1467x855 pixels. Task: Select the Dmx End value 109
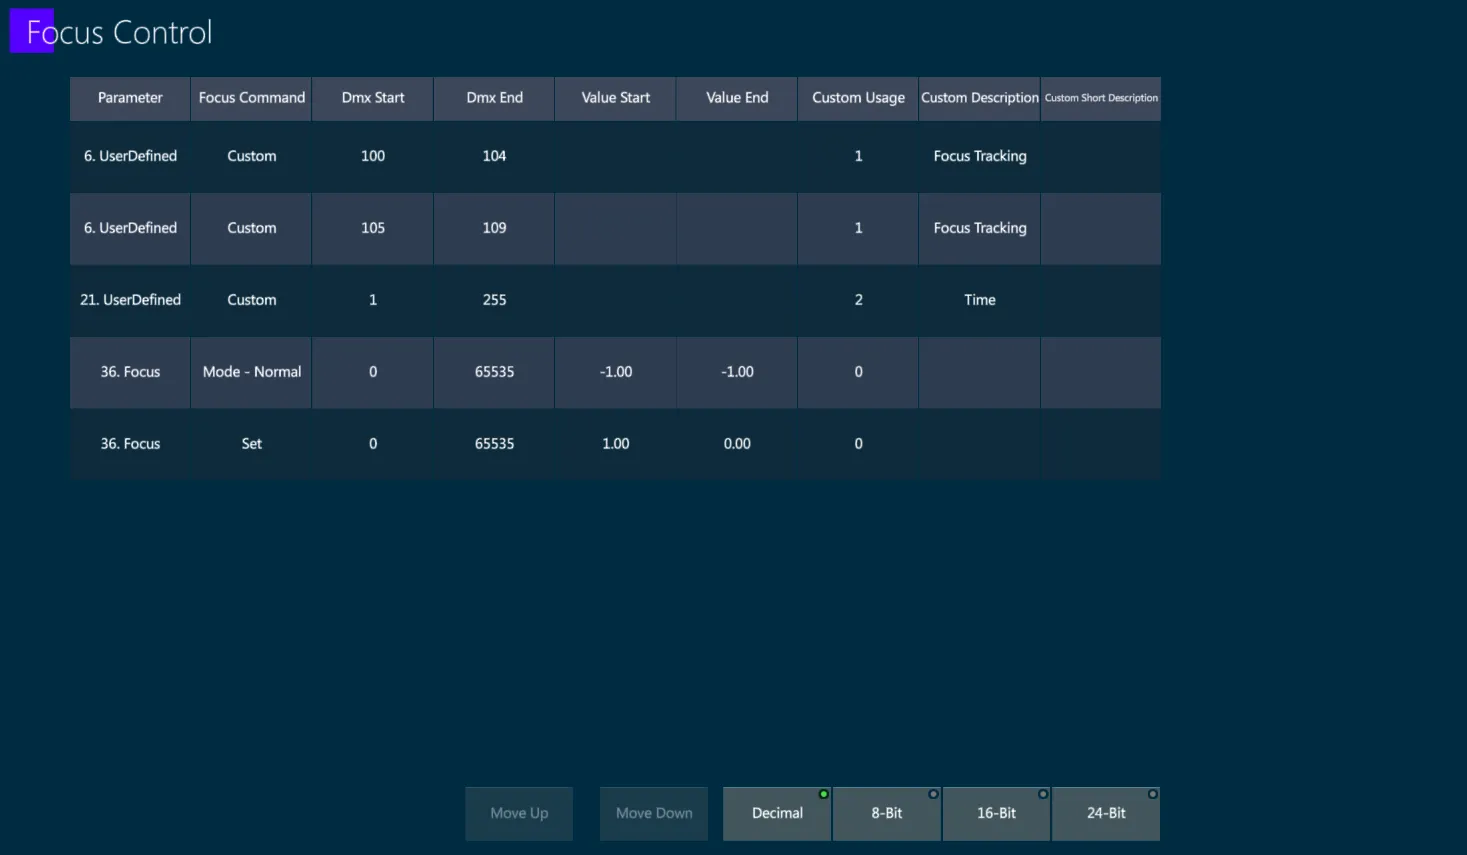coord(494,228)
